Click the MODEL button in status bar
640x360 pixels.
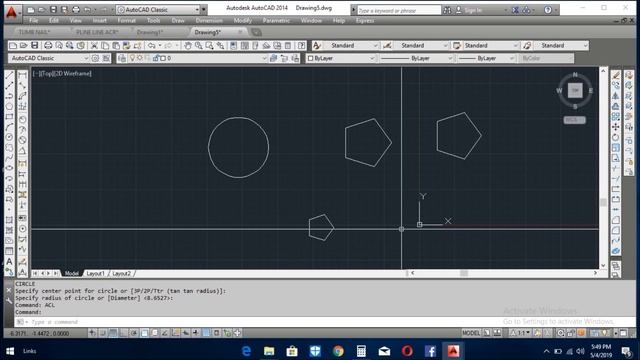471,333
